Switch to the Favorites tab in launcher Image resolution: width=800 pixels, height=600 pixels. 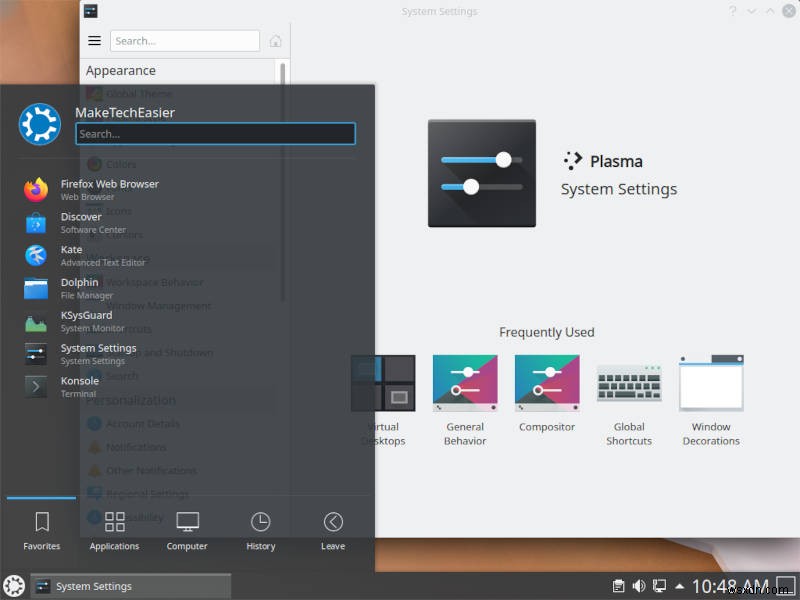pos(41,530)
